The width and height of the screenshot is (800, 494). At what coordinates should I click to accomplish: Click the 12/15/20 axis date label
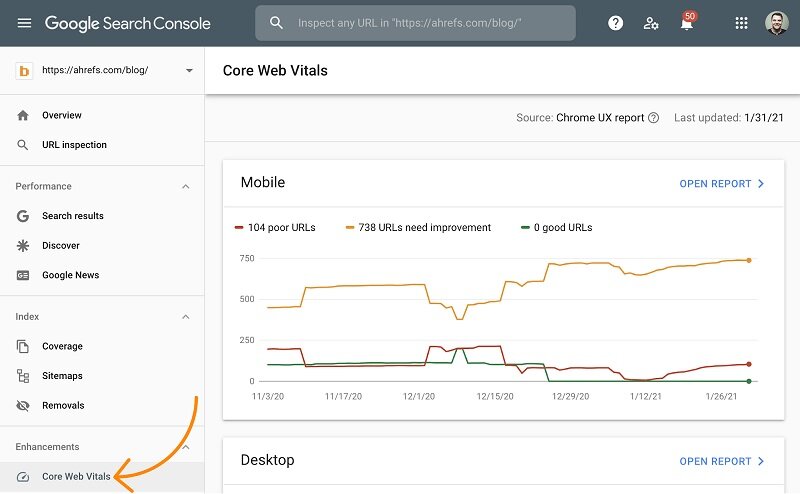(495, 397)
